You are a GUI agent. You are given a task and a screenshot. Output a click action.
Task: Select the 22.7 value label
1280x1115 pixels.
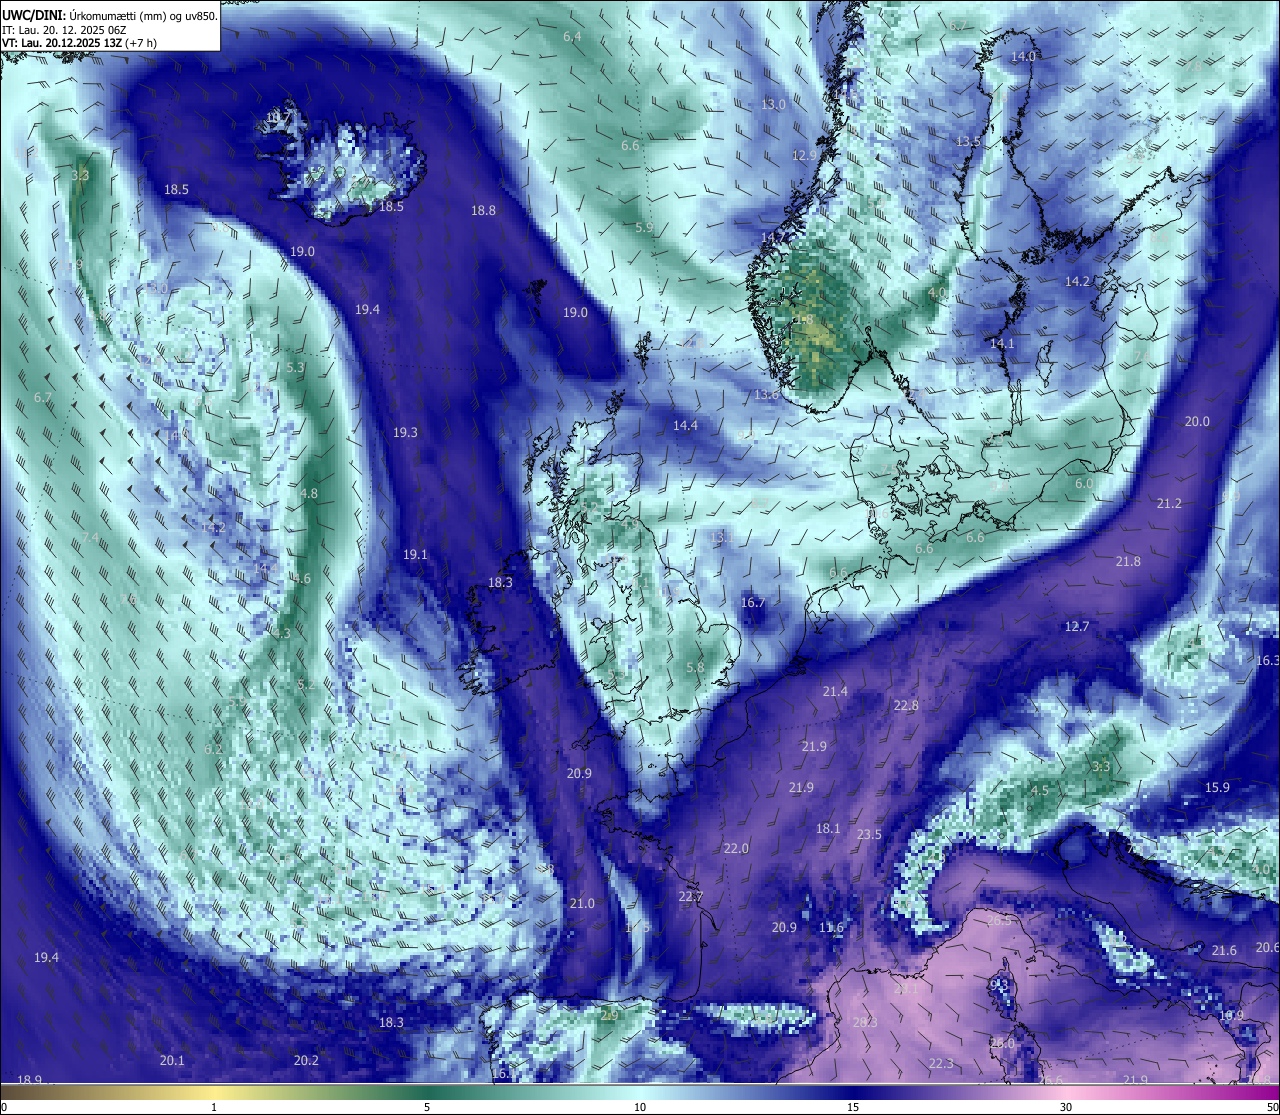[691, 897]
